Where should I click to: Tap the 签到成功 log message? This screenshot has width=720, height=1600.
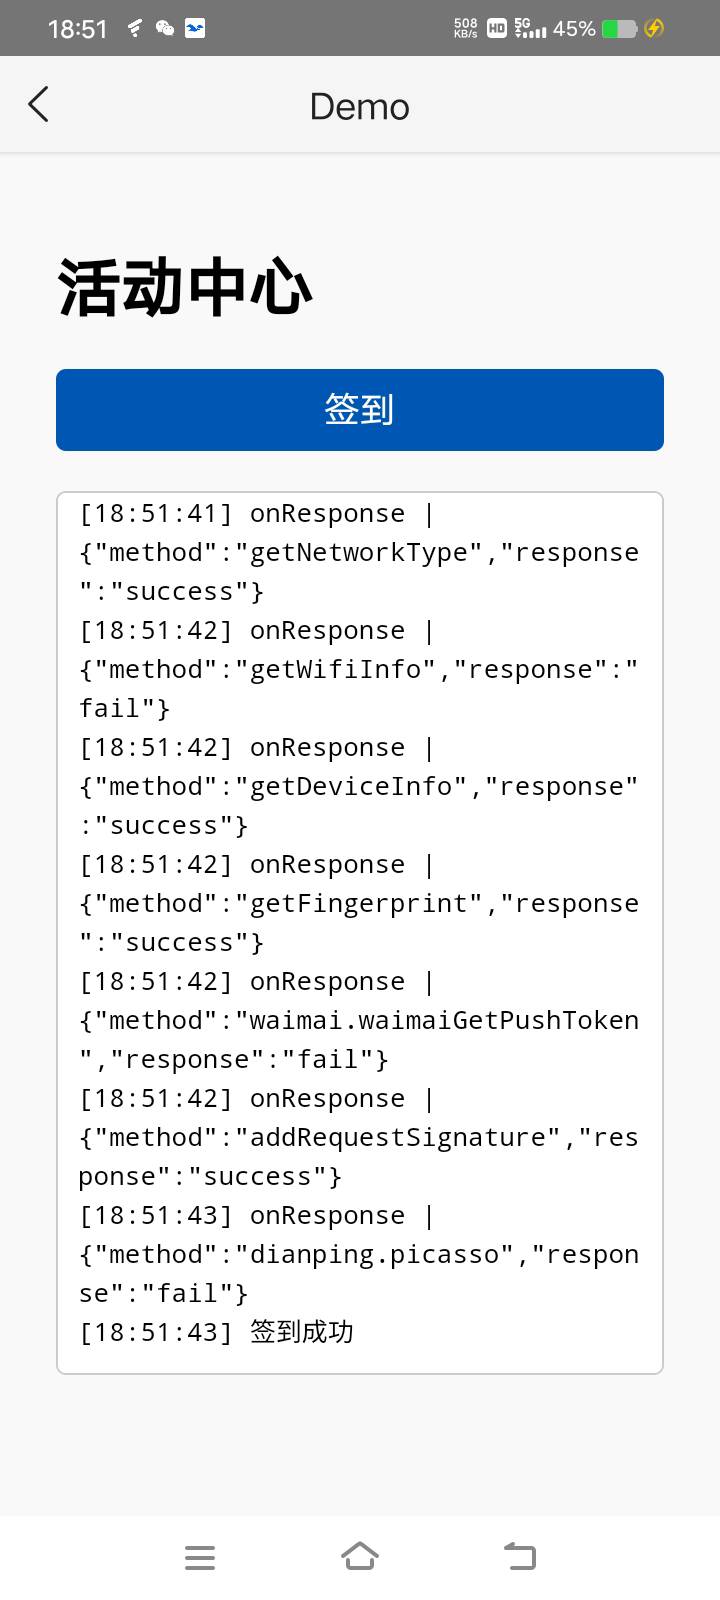pos(301,1332)
